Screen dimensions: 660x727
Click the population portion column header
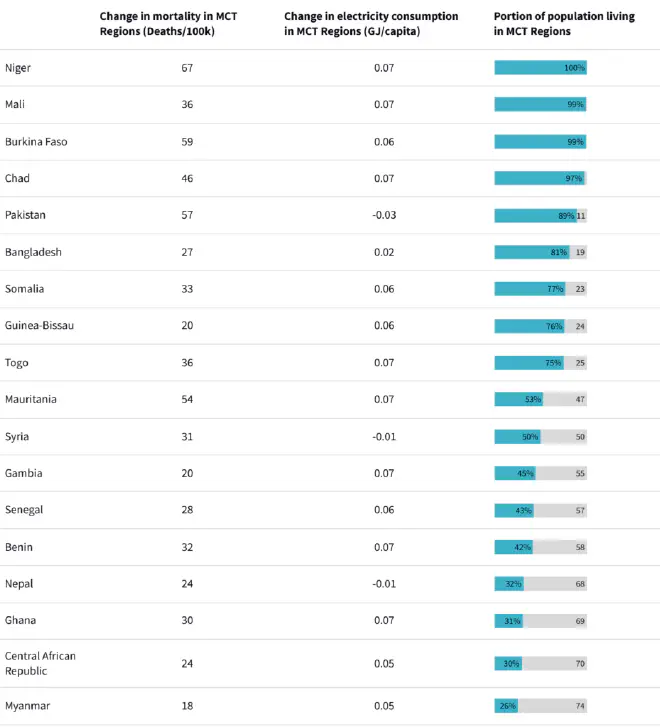pyautogui.click(x=564, y=24)
